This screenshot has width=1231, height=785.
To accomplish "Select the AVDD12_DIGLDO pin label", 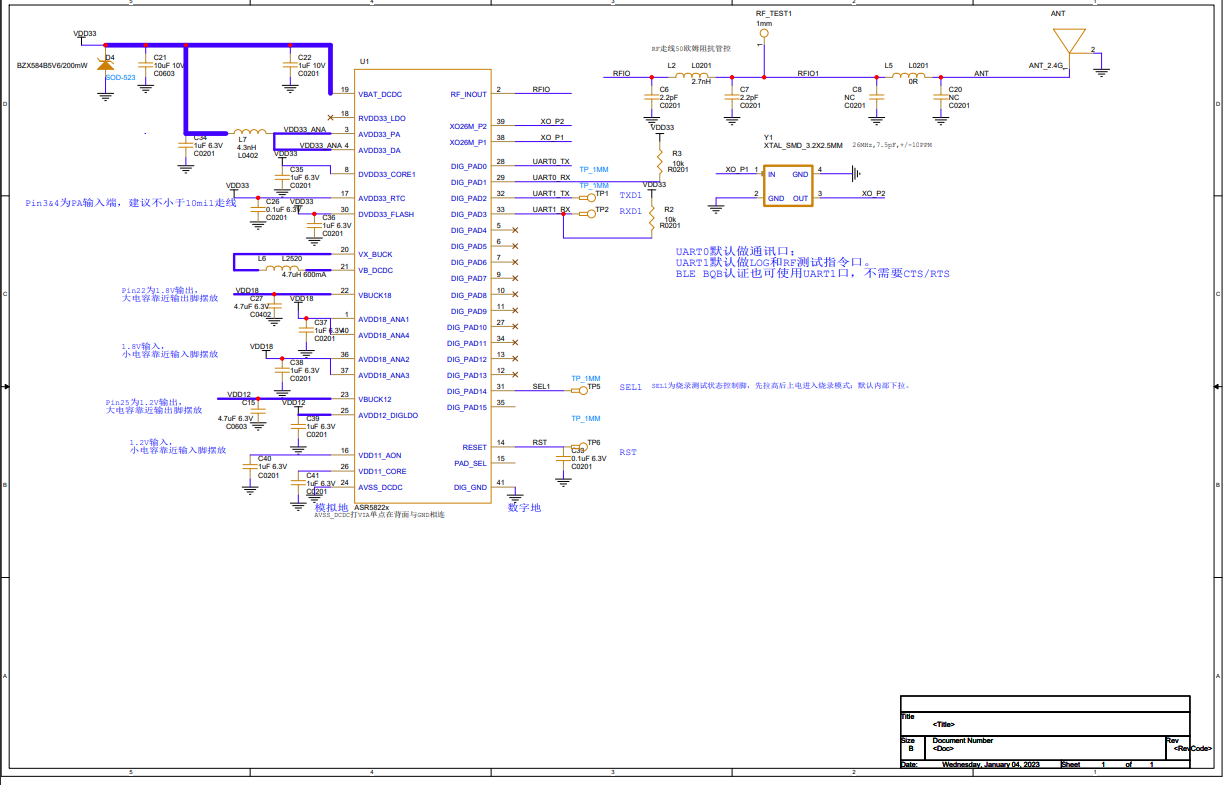I will point(388,415).
